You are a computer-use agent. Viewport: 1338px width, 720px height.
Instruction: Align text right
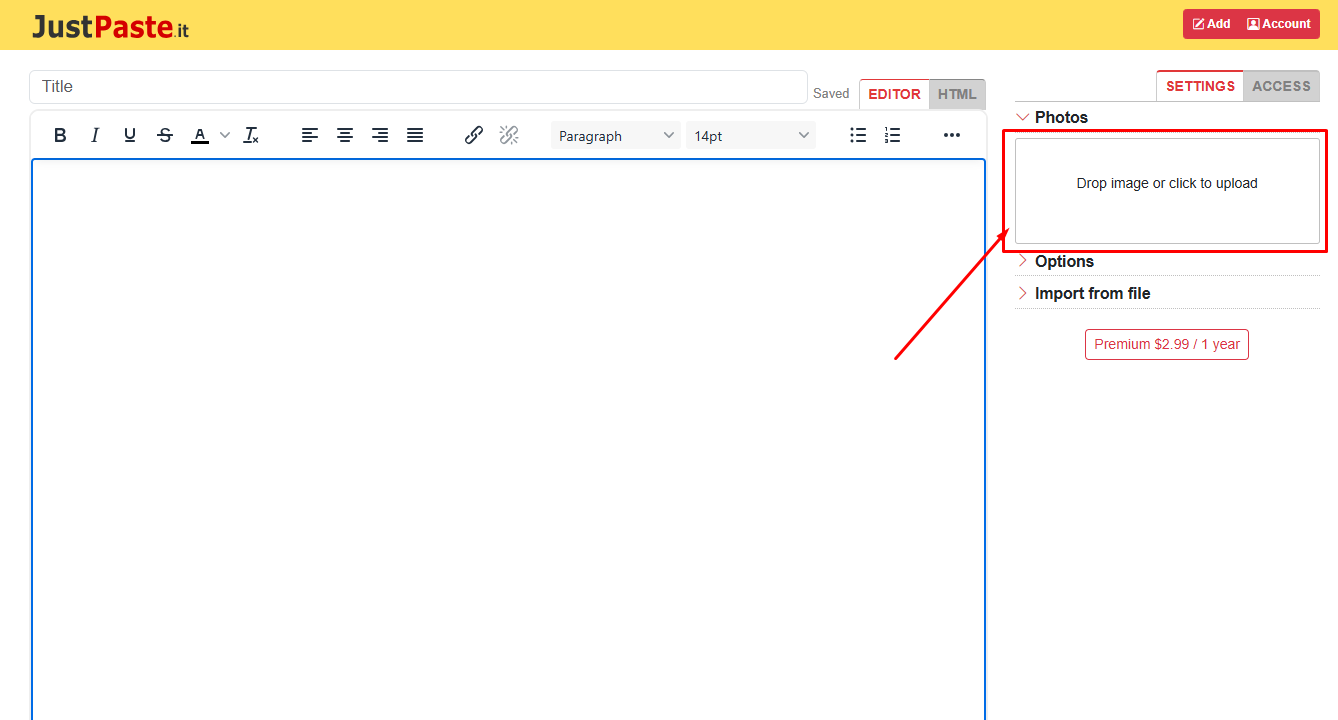tap(380, 135)
